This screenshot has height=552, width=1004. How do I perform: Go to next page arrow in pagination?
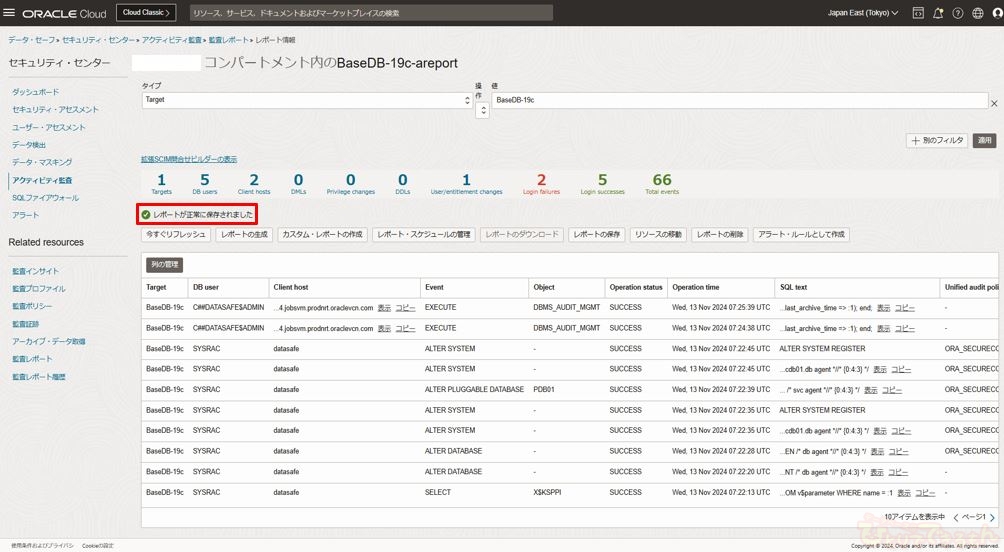[x=992, y=517]
